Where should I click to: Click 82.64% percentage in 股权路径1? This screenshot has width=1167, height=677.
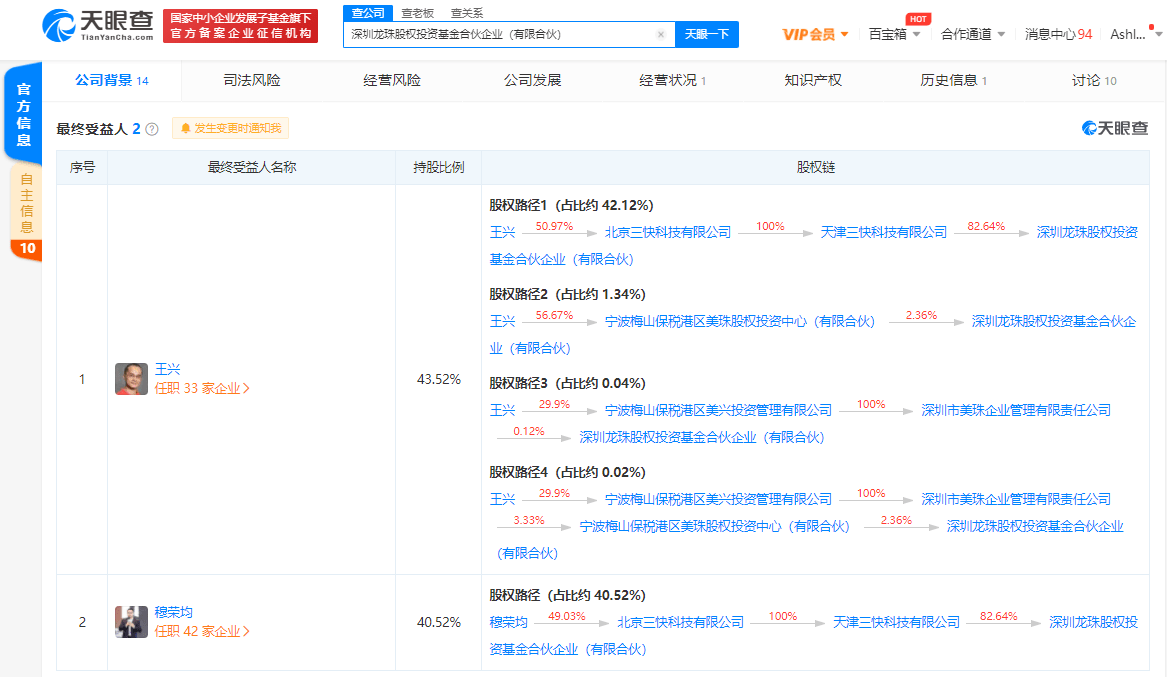pos(986,226)
